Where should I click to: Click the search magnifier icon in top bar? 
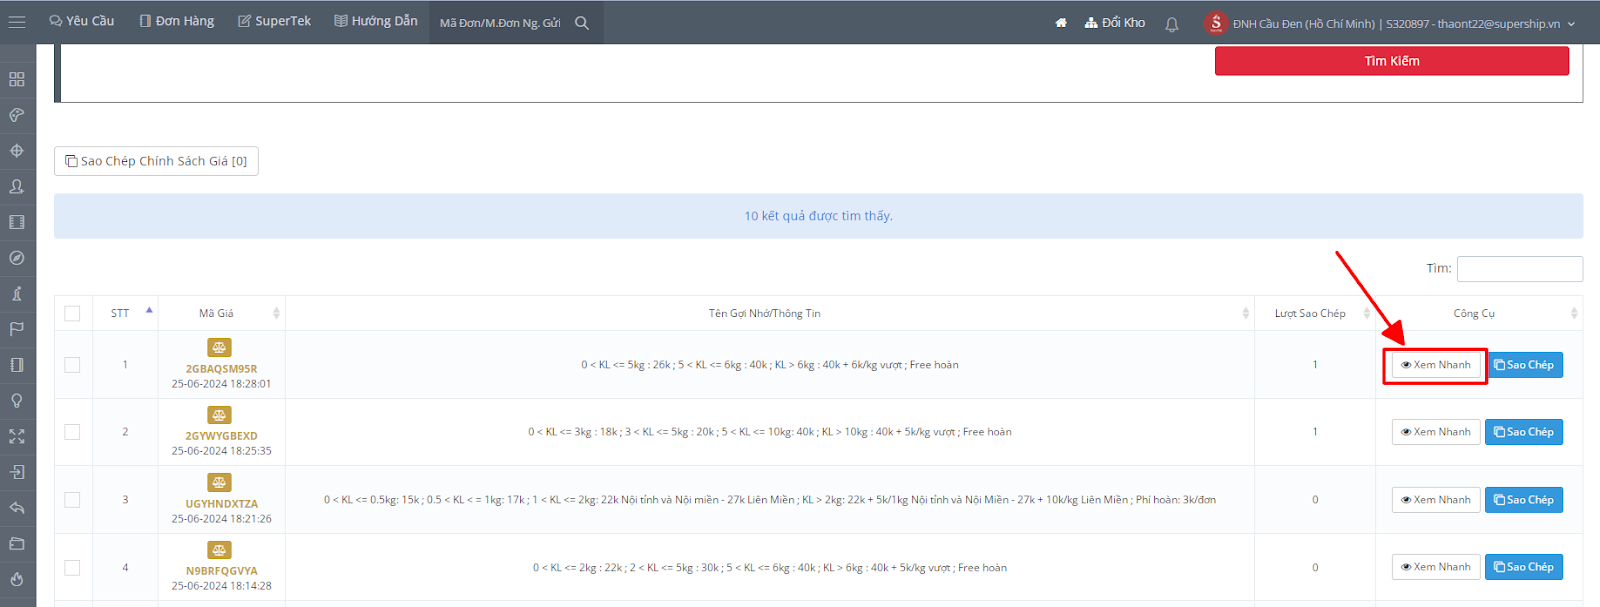click(582, 22)
